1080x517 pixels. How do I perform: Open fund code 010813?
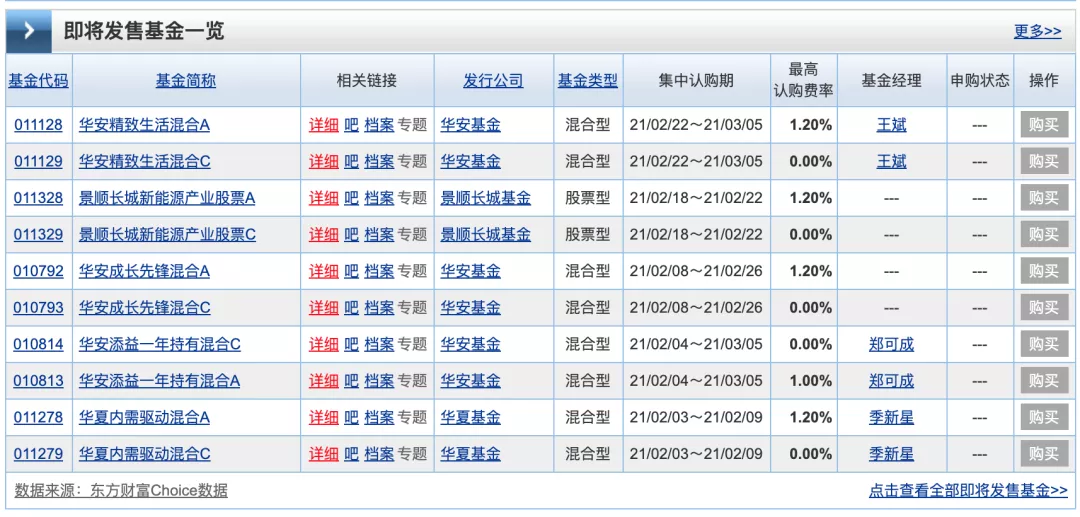click(38, 381)
